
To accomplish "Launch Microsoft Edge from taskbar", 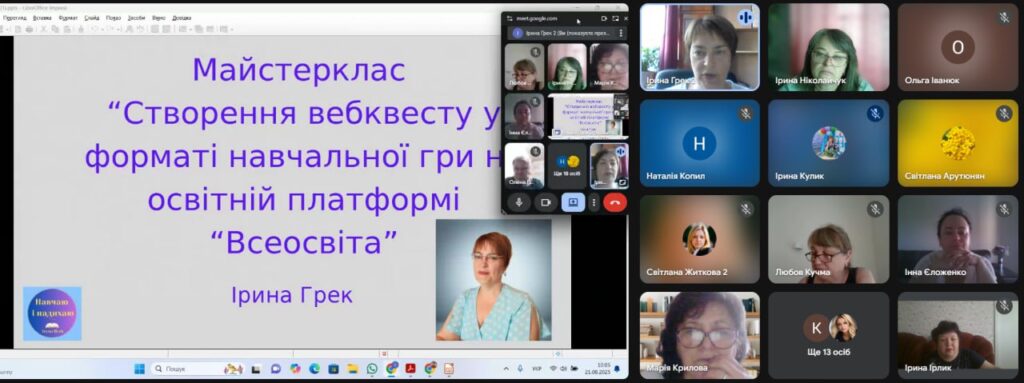I will [x=314, y=369].
